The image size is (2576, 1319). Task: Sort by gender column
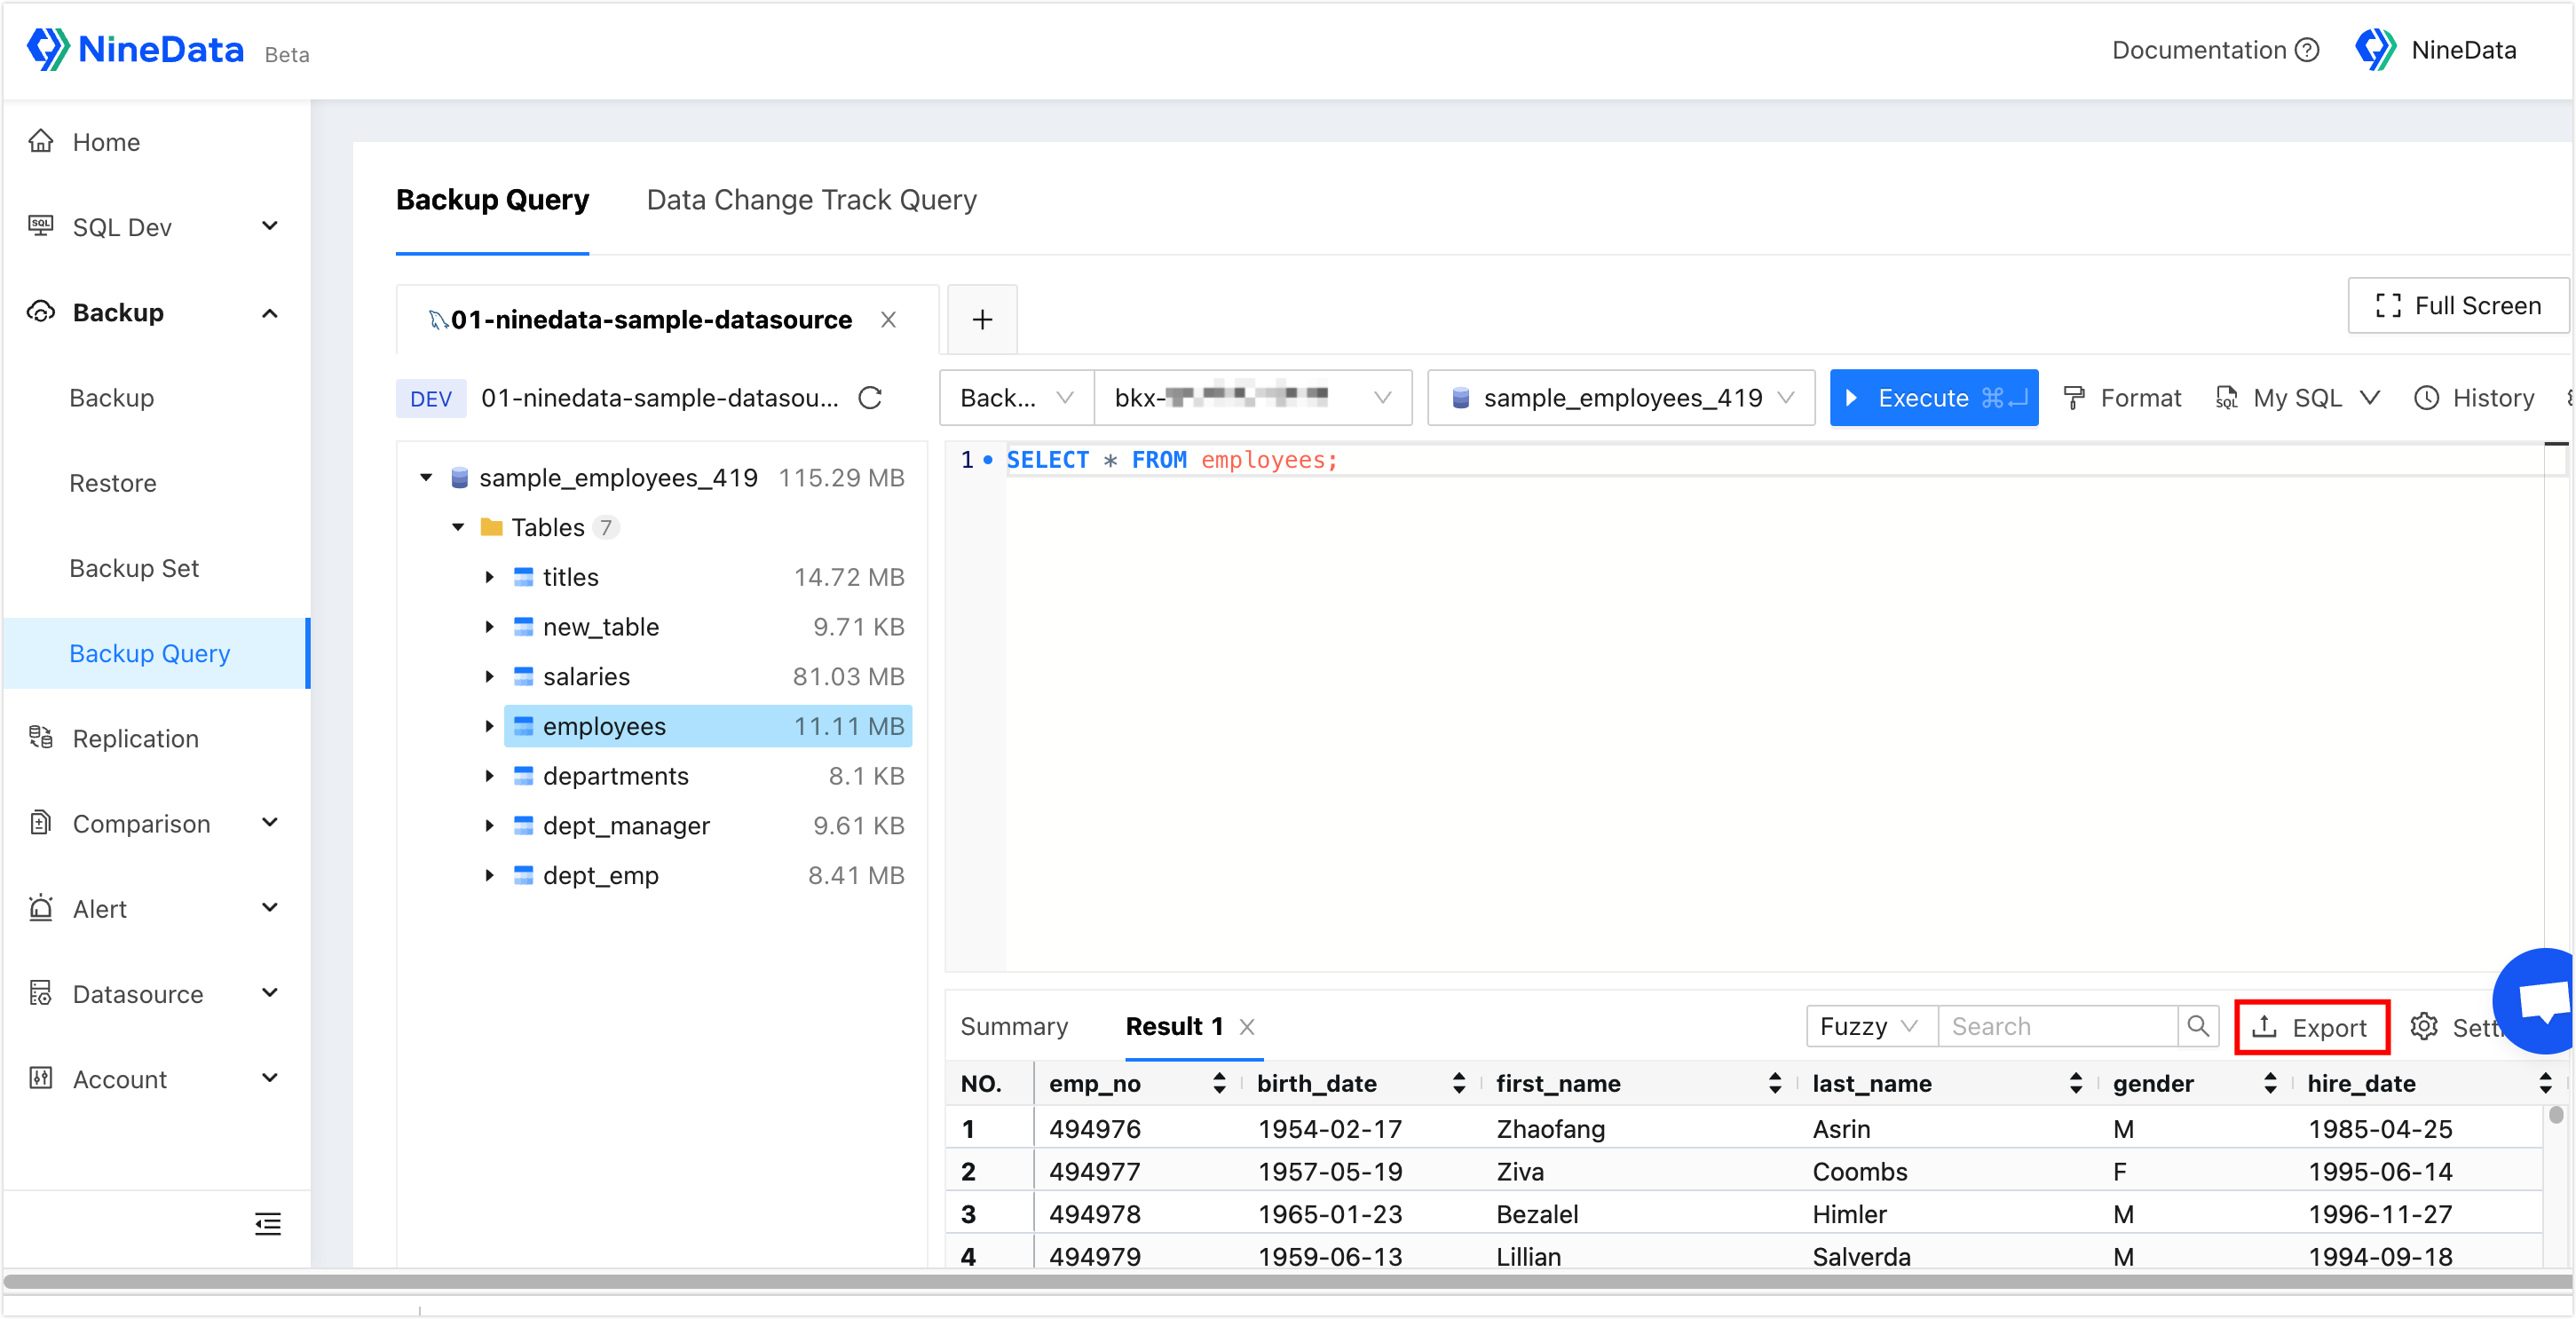click(x=2270, y=1083)
